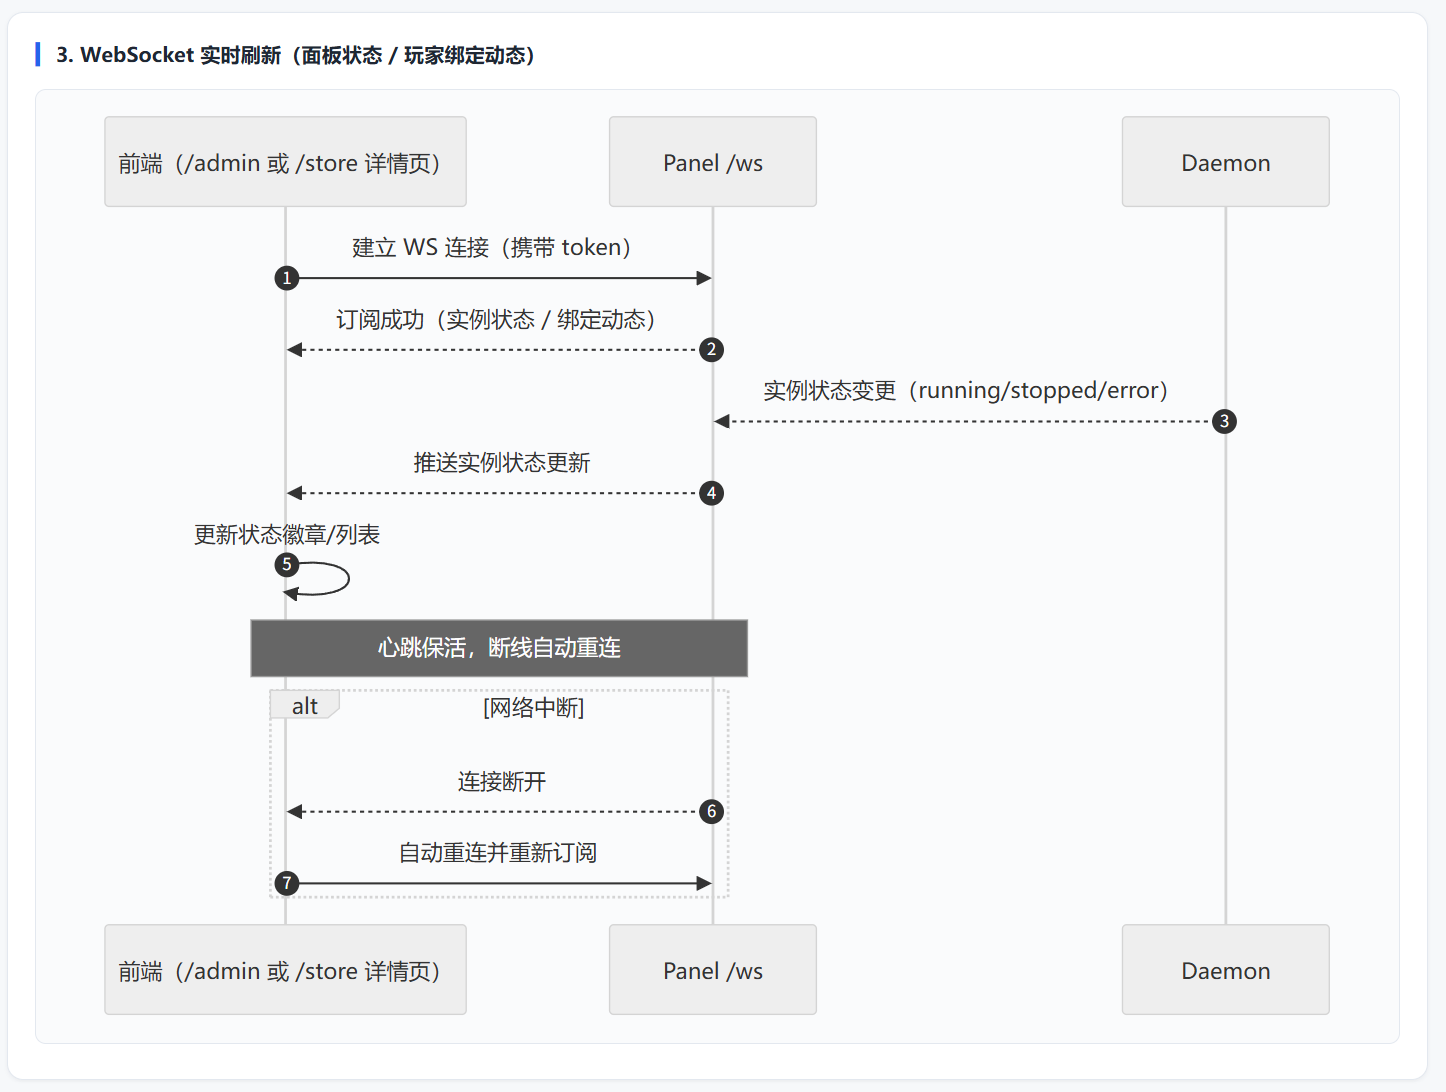
Task: Select the top Panel /ws participant box
Action: (713, 162)
